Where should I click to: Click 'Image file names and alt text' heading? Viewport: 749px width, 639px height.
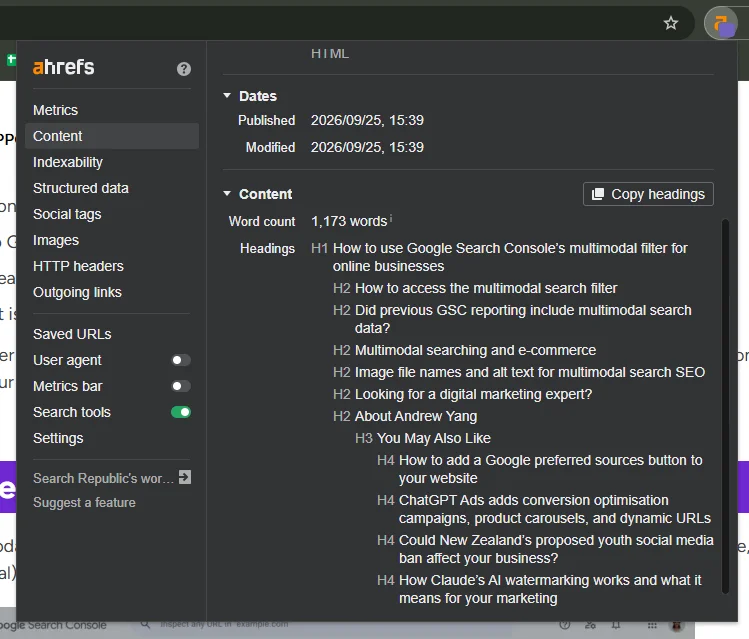(530, 372)
